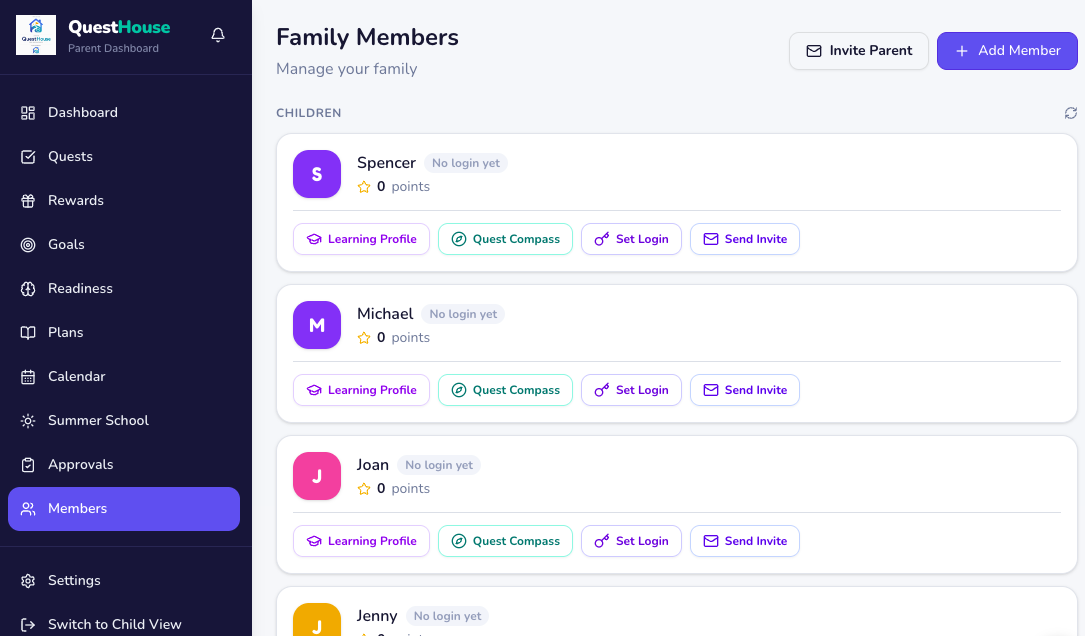Click the Quests checkbox icon

pyautogui.click(x=28, y=156)
